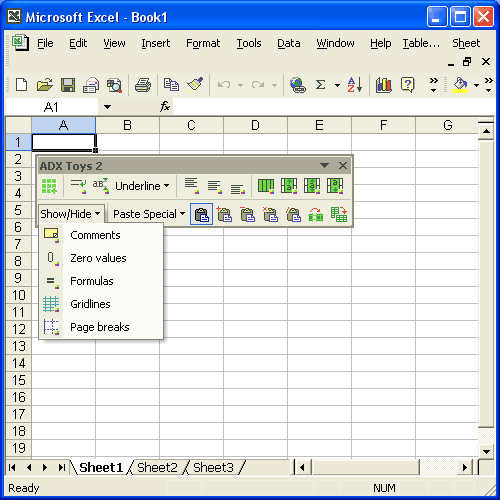Image resolution: width=500 pixels, height=500 pixels.
Task: Click the New blank workbook icon
Action: point(22,85)
